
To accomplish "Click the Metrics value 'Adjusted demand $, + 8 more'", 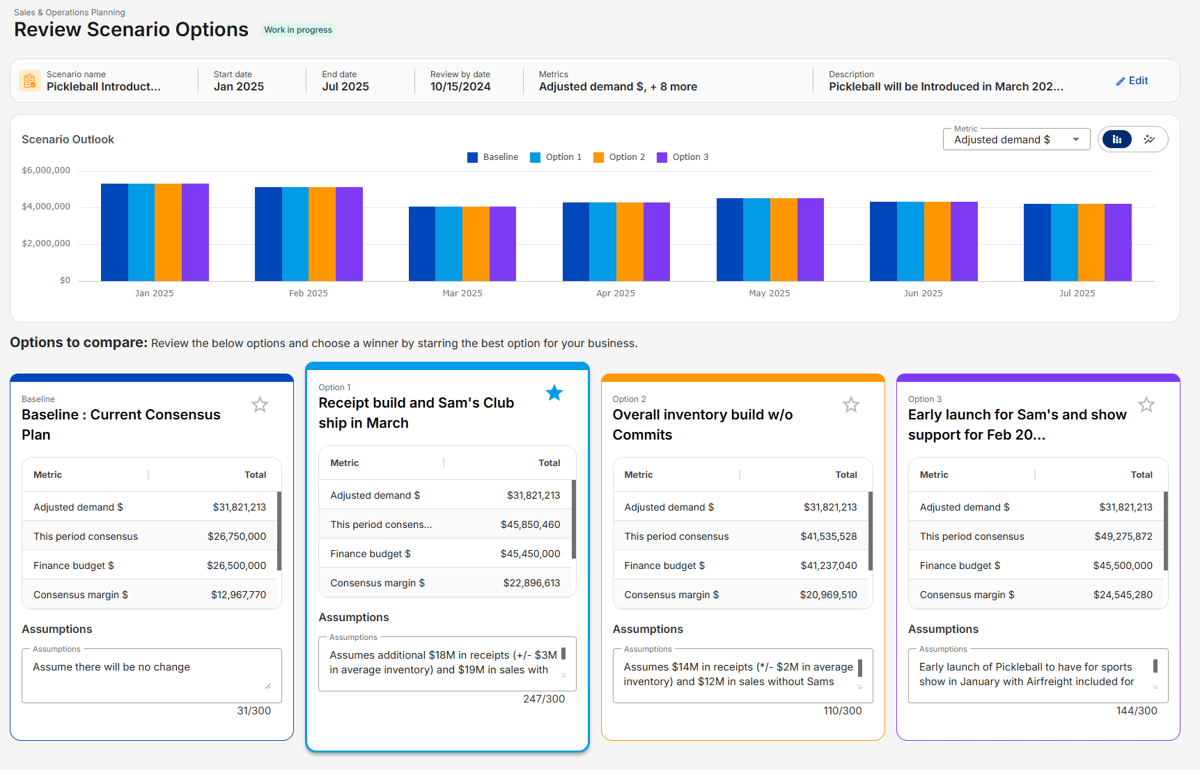I will click(x=618, y=87).
